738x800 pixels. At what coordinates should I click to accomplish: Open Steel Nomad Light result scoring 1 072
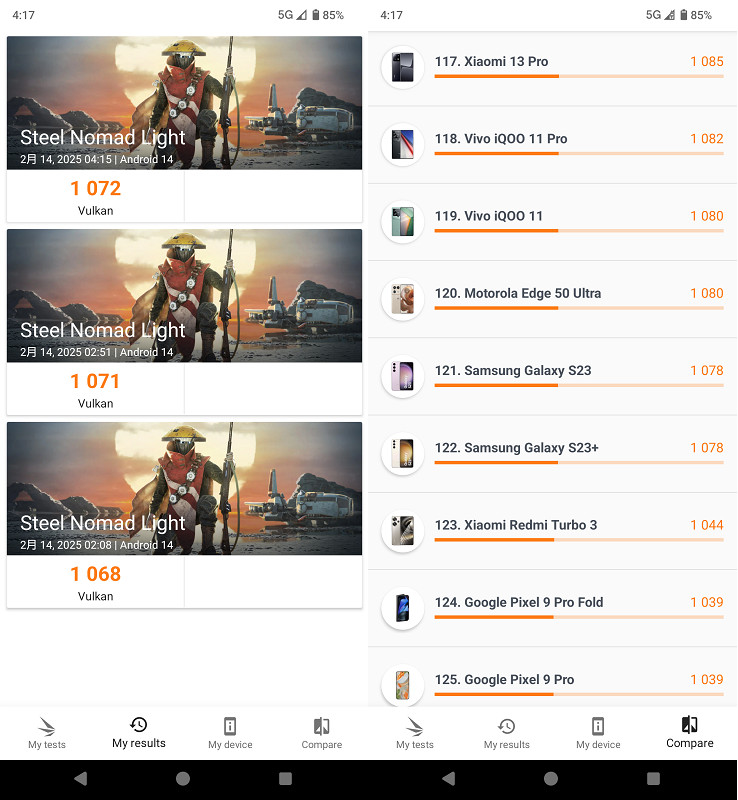pyautogui.click(x=184, y=129)
